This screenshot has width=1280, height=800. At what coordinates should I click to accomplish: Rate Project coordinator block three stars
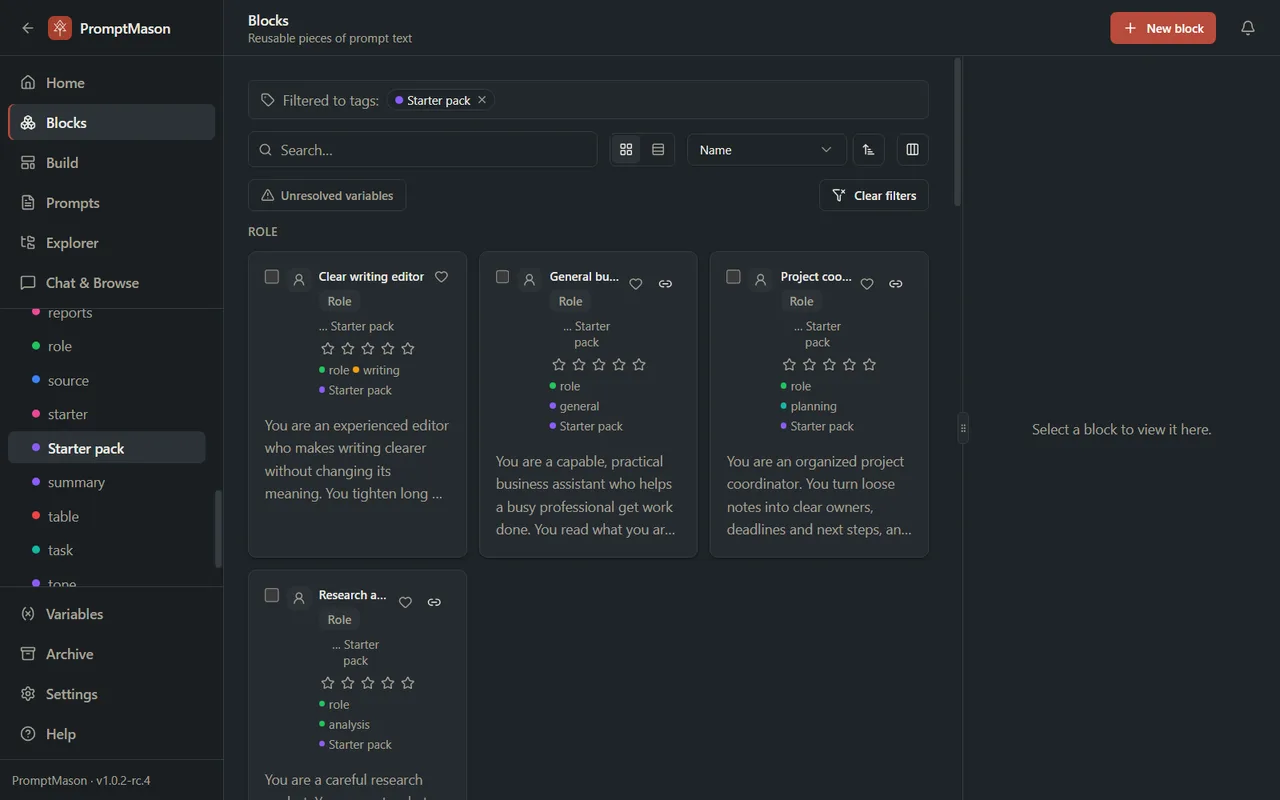tap(830, 365)
